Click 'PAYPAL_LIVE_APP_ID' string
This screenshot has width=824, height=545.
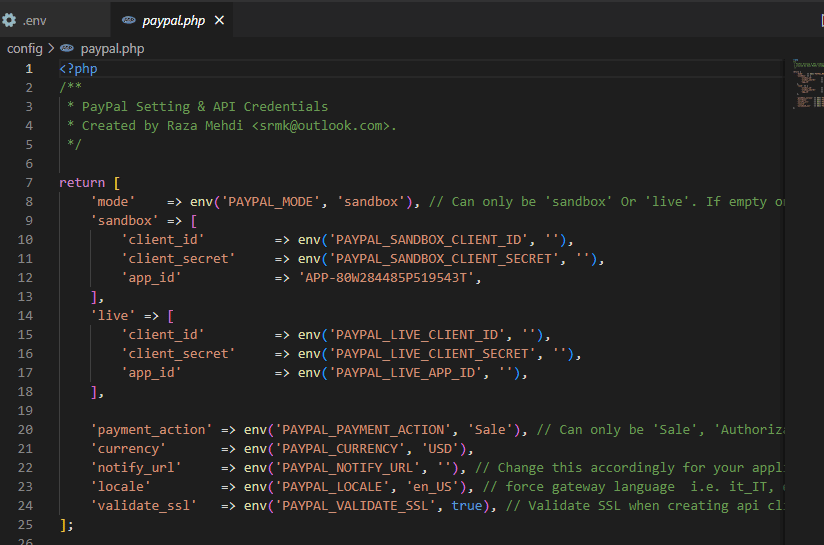coord(405,373)
